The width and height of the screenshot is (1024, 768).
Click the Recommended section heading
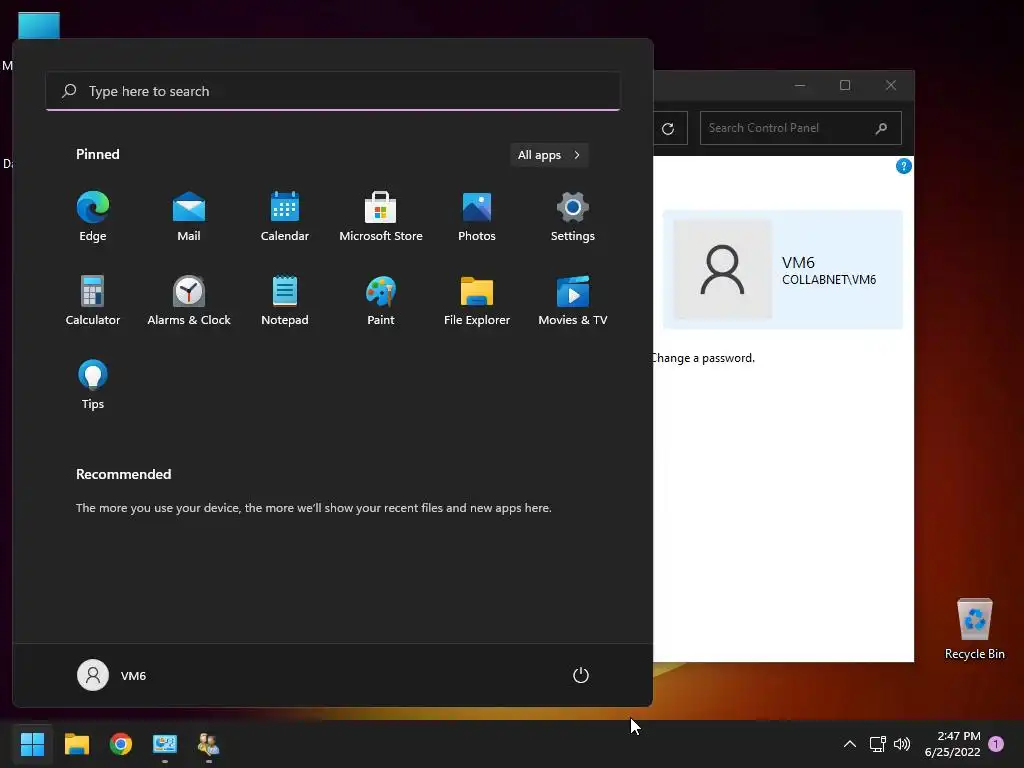point(123,474)
